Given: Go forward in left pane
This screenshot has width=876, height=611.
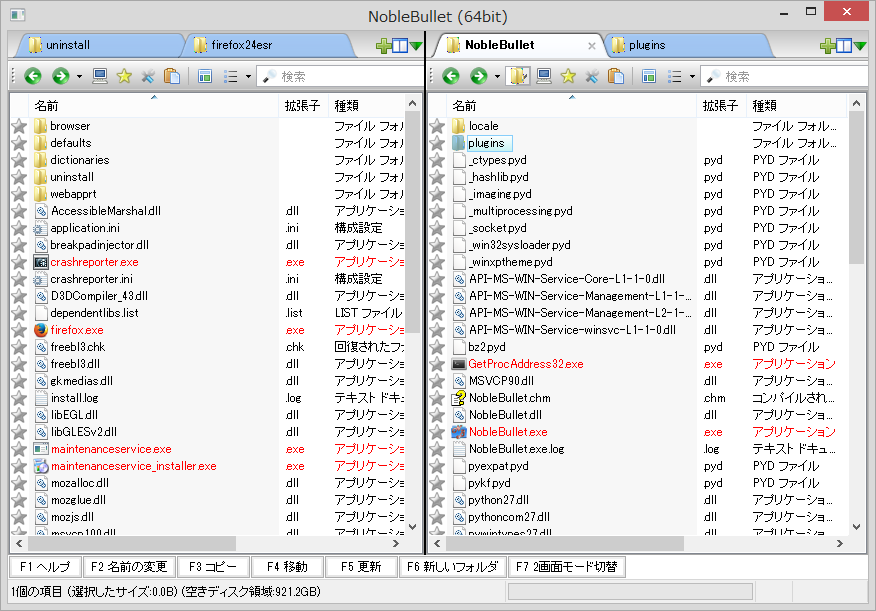Looking at the screenshot, I should [x=60, y=76].
